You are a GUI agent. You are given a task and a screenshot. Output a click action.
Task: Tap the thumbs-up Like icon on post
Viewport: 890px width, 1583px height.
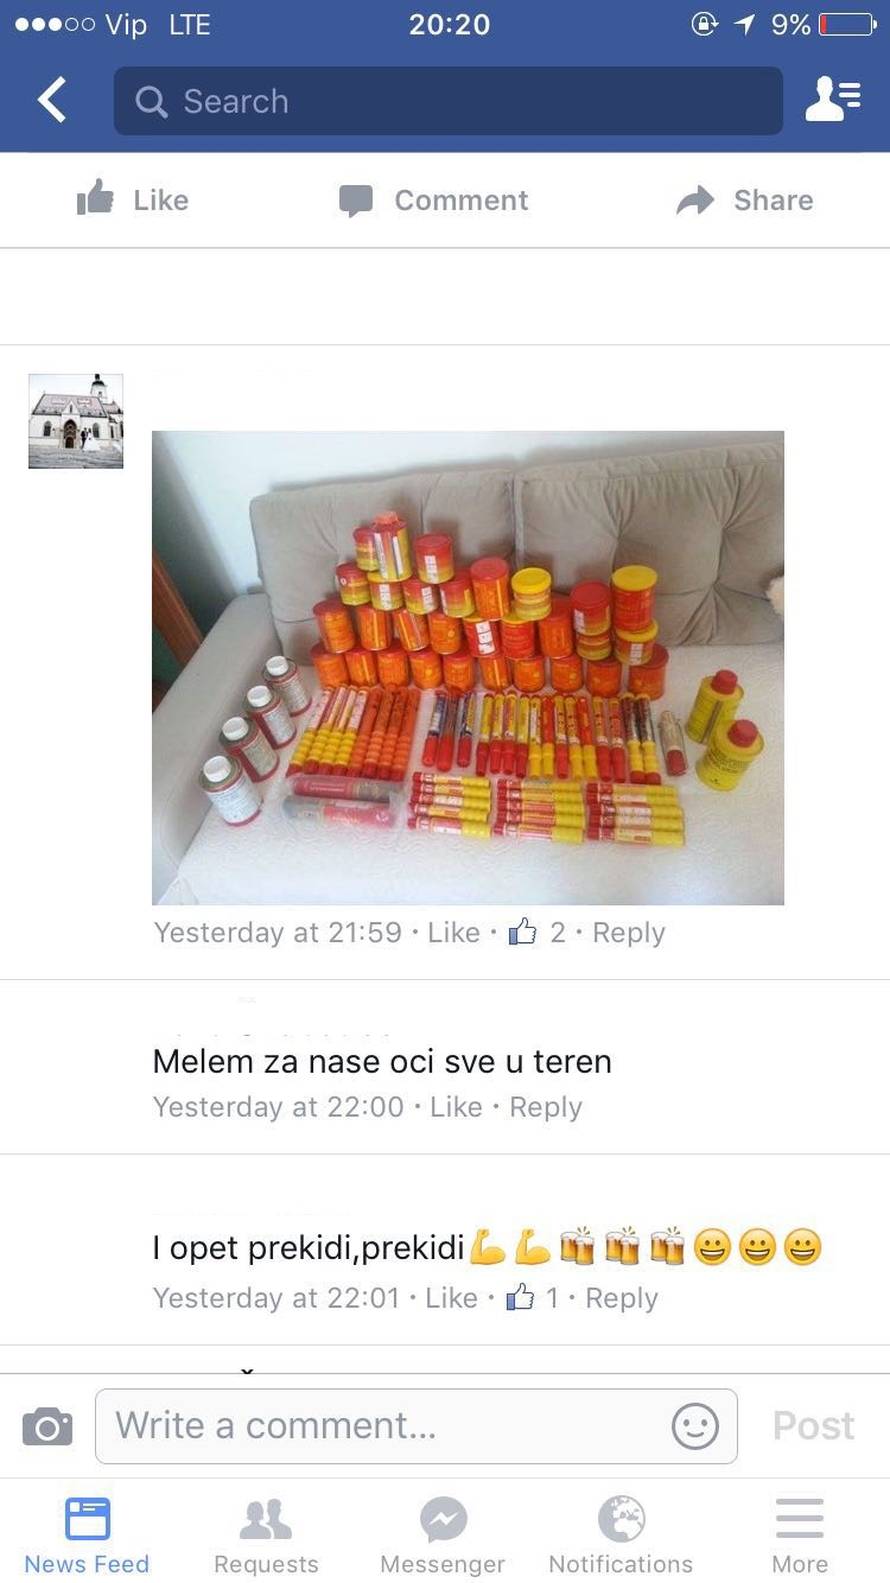[95, 198]
